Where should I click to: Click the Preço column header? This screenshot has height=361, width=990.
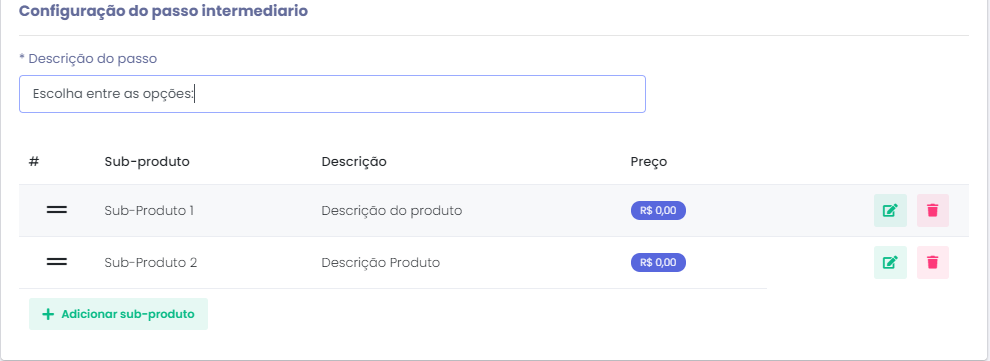(x=648, y=162)
